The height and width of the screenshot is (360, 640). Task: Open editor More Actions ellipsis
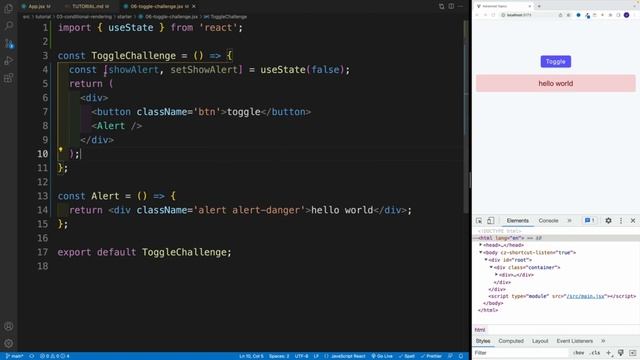[x=460, y=6]
